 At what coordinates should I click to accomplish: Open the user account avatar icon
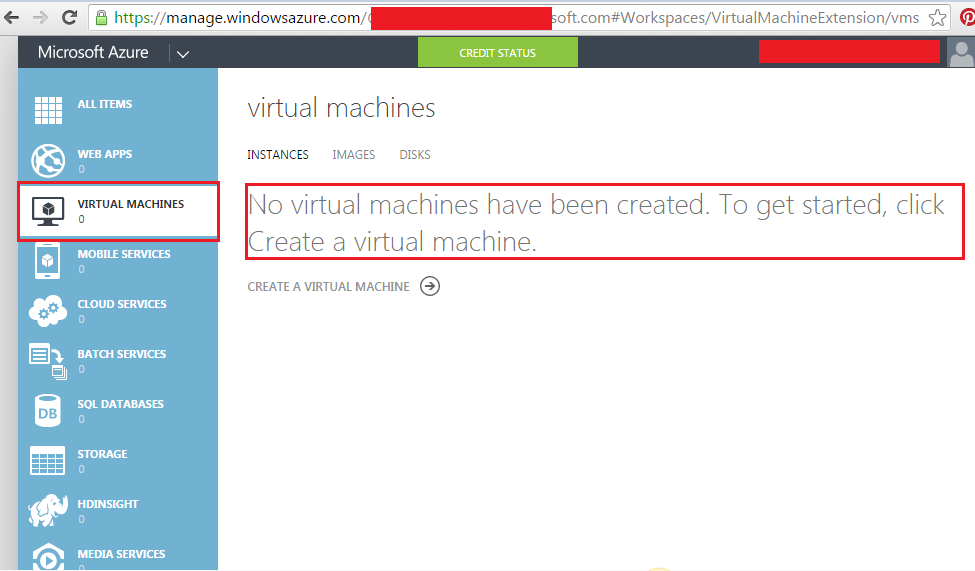point(961,52)
